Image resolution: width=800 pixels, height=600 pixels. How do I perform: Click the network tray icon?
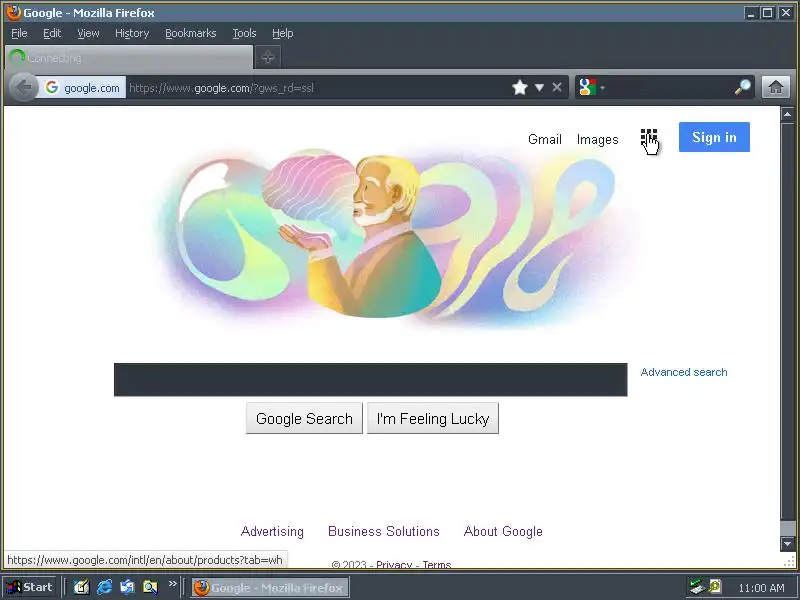(x=696, y=587)
